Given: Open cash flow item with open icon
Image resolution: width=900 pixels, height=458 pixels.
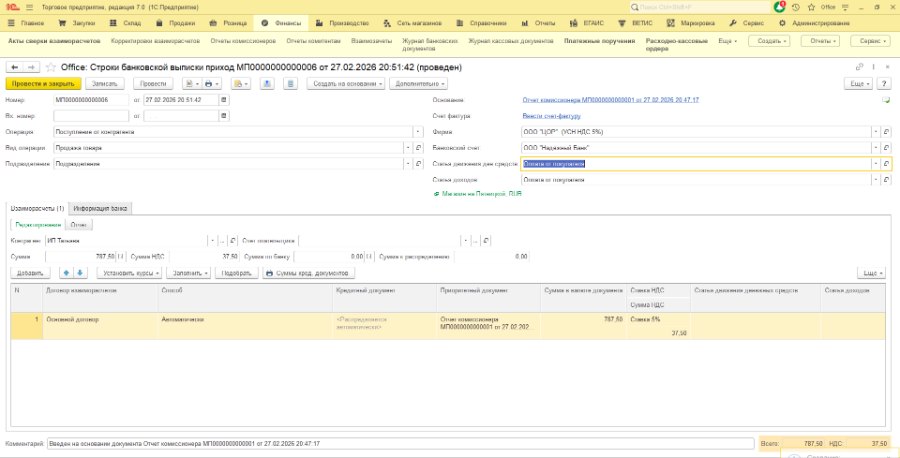Looking at the screenshot, I should 887,164.
